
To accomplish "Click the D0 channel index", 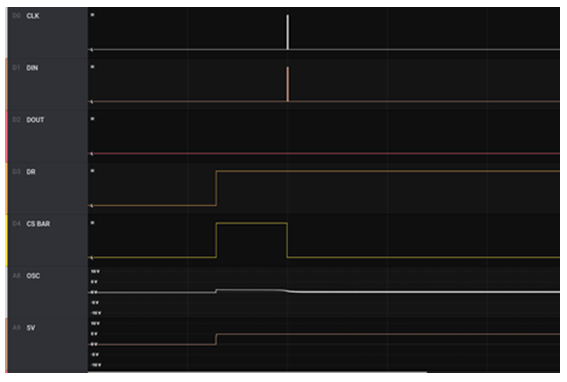I will (16, 16).
